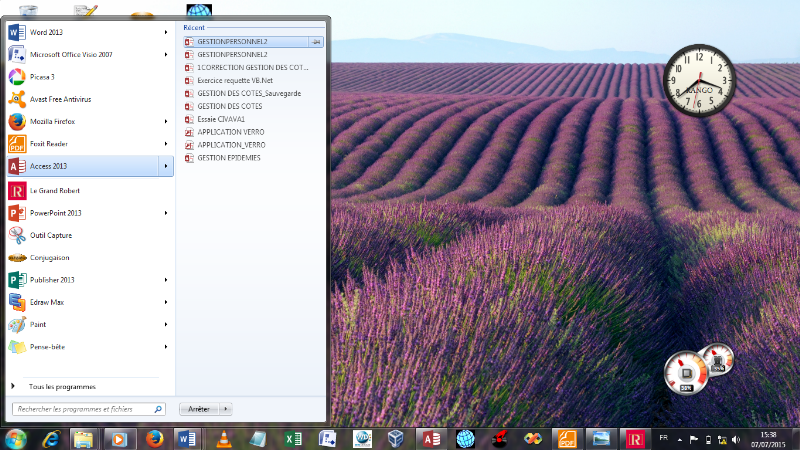Open recent file Essaie CIVAVA1
The image size is (800, 450).
pyautogui.click(x=221, y=119)
